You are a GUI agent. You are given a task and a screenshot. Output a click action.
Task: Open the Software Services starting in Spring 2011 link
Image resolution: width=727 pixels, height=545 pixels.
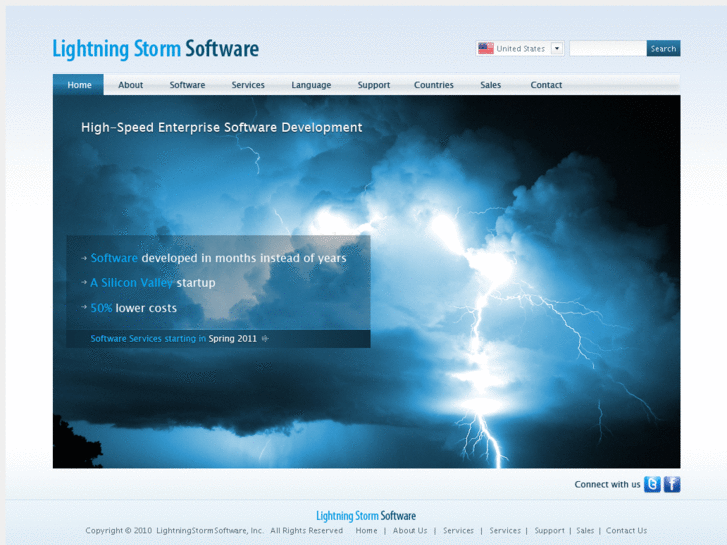173,339
